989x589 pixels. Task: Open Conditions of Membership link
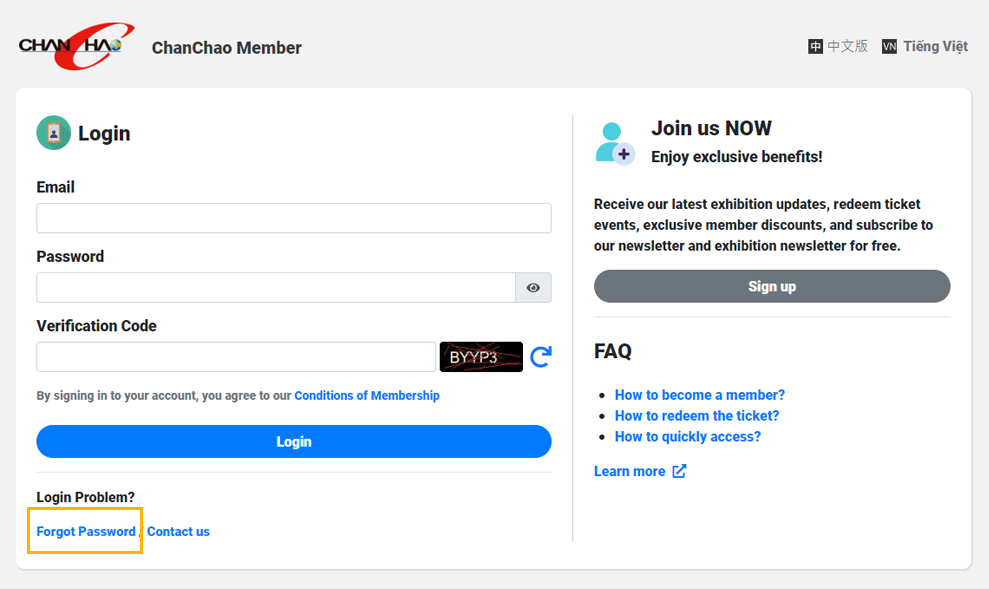tap(367, 396)
